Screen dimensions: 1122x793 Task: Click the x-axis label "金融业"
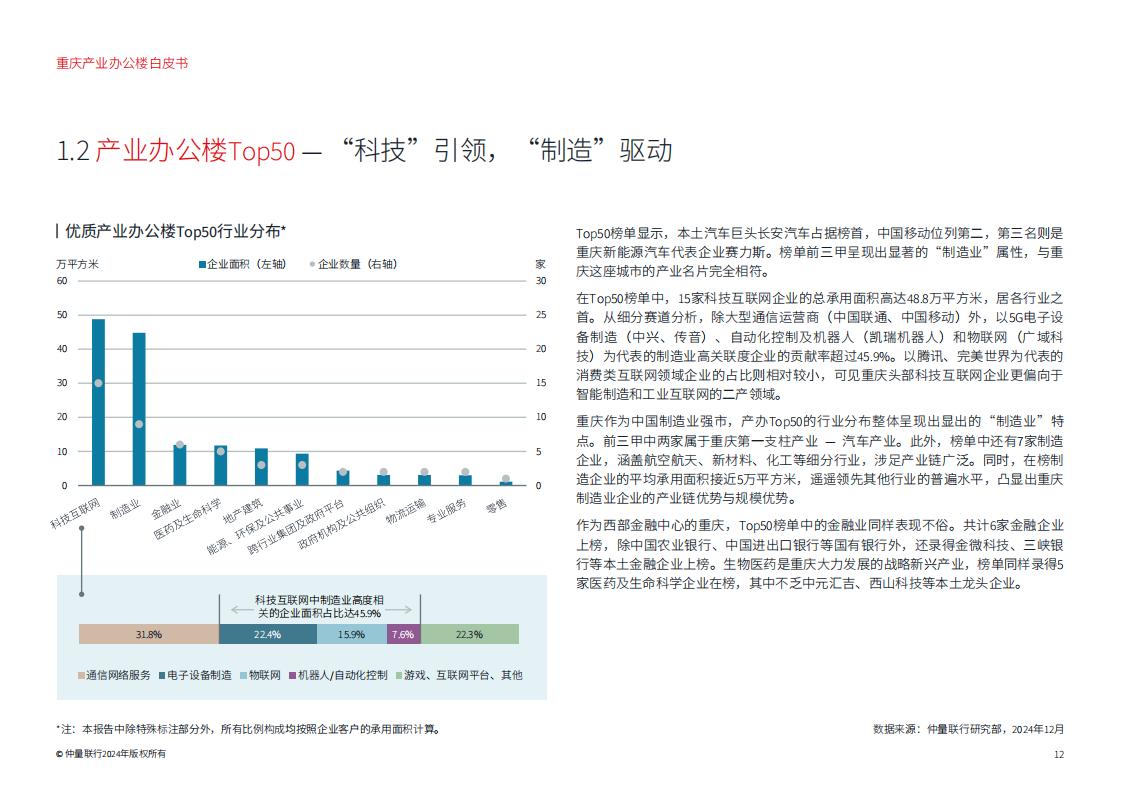click(166, 509)
